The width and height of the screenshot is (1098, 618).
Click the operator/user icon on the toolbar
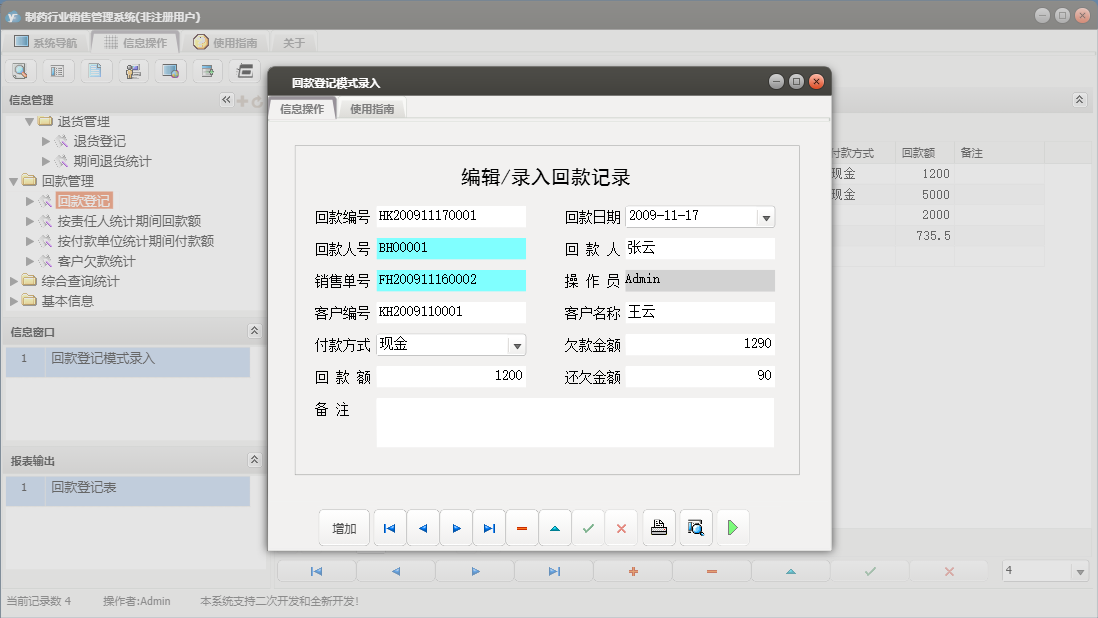click(x=130, y=70)
